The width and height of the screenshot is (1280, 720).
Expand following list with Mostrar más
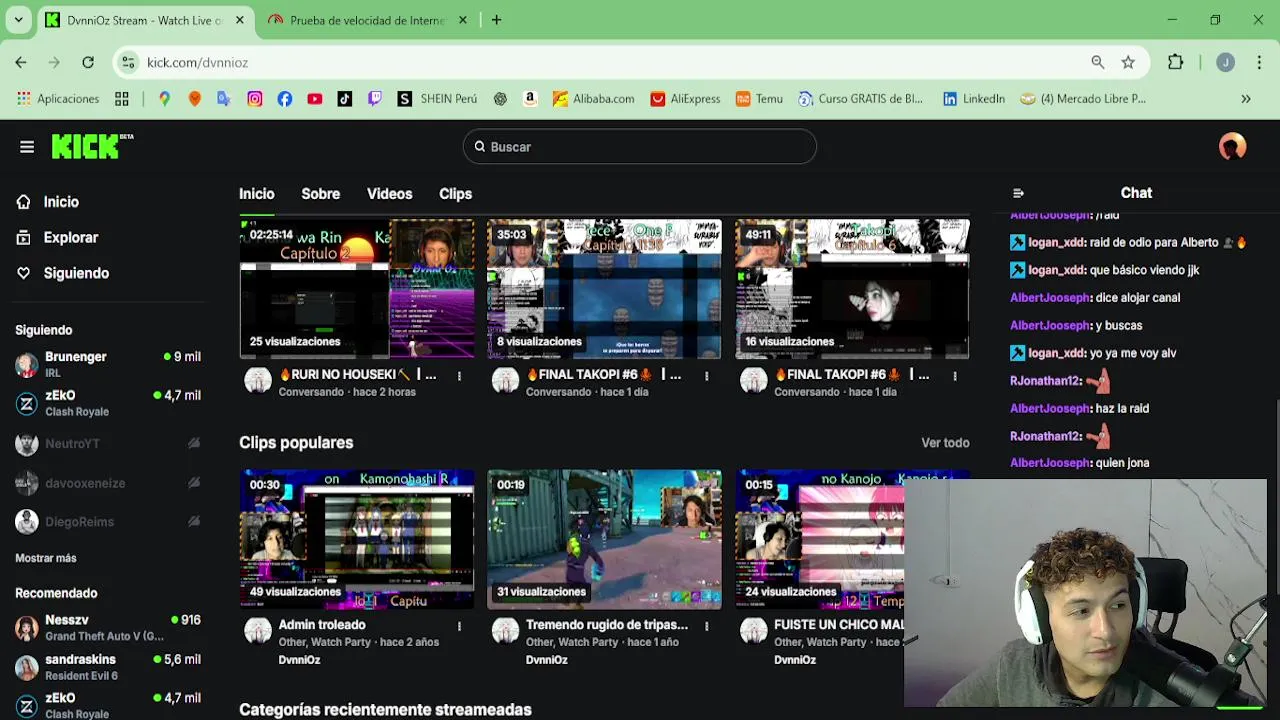tap(46, 558)
